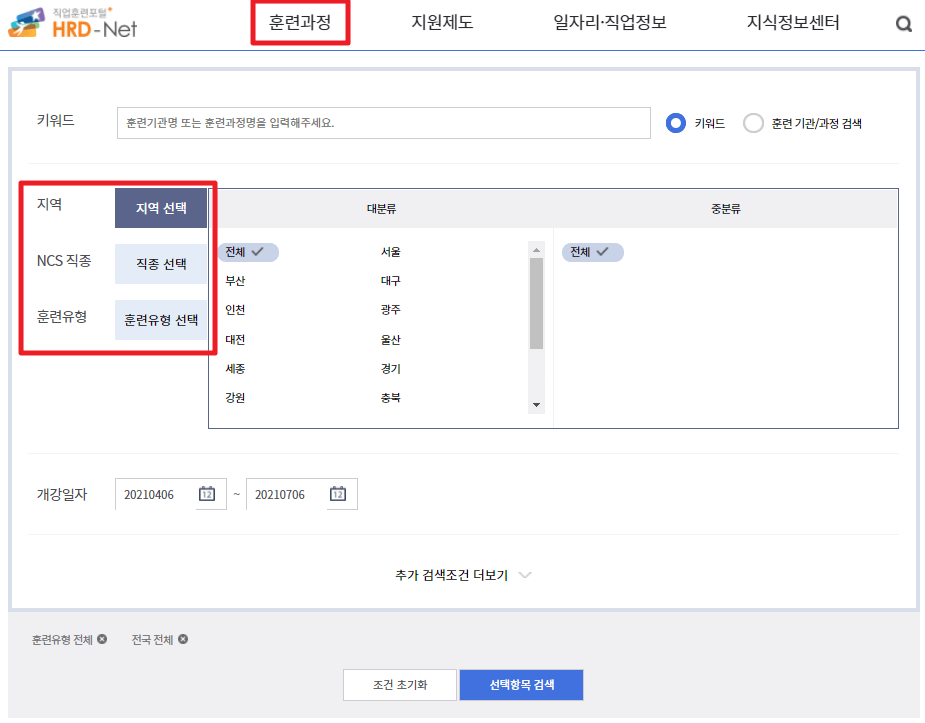Click the end date field 20210706

[302, 494]
